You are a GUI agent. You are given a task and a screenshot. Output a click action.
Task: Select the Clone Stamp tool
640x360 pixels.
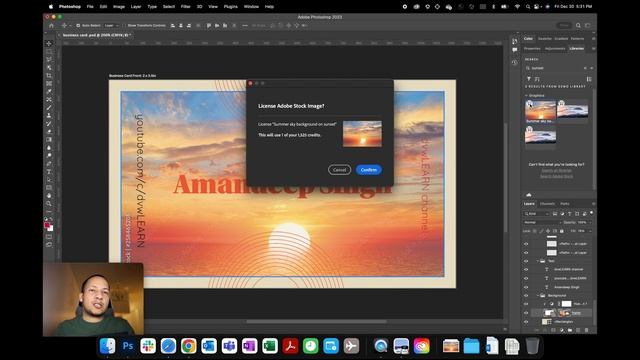[49, 116]
